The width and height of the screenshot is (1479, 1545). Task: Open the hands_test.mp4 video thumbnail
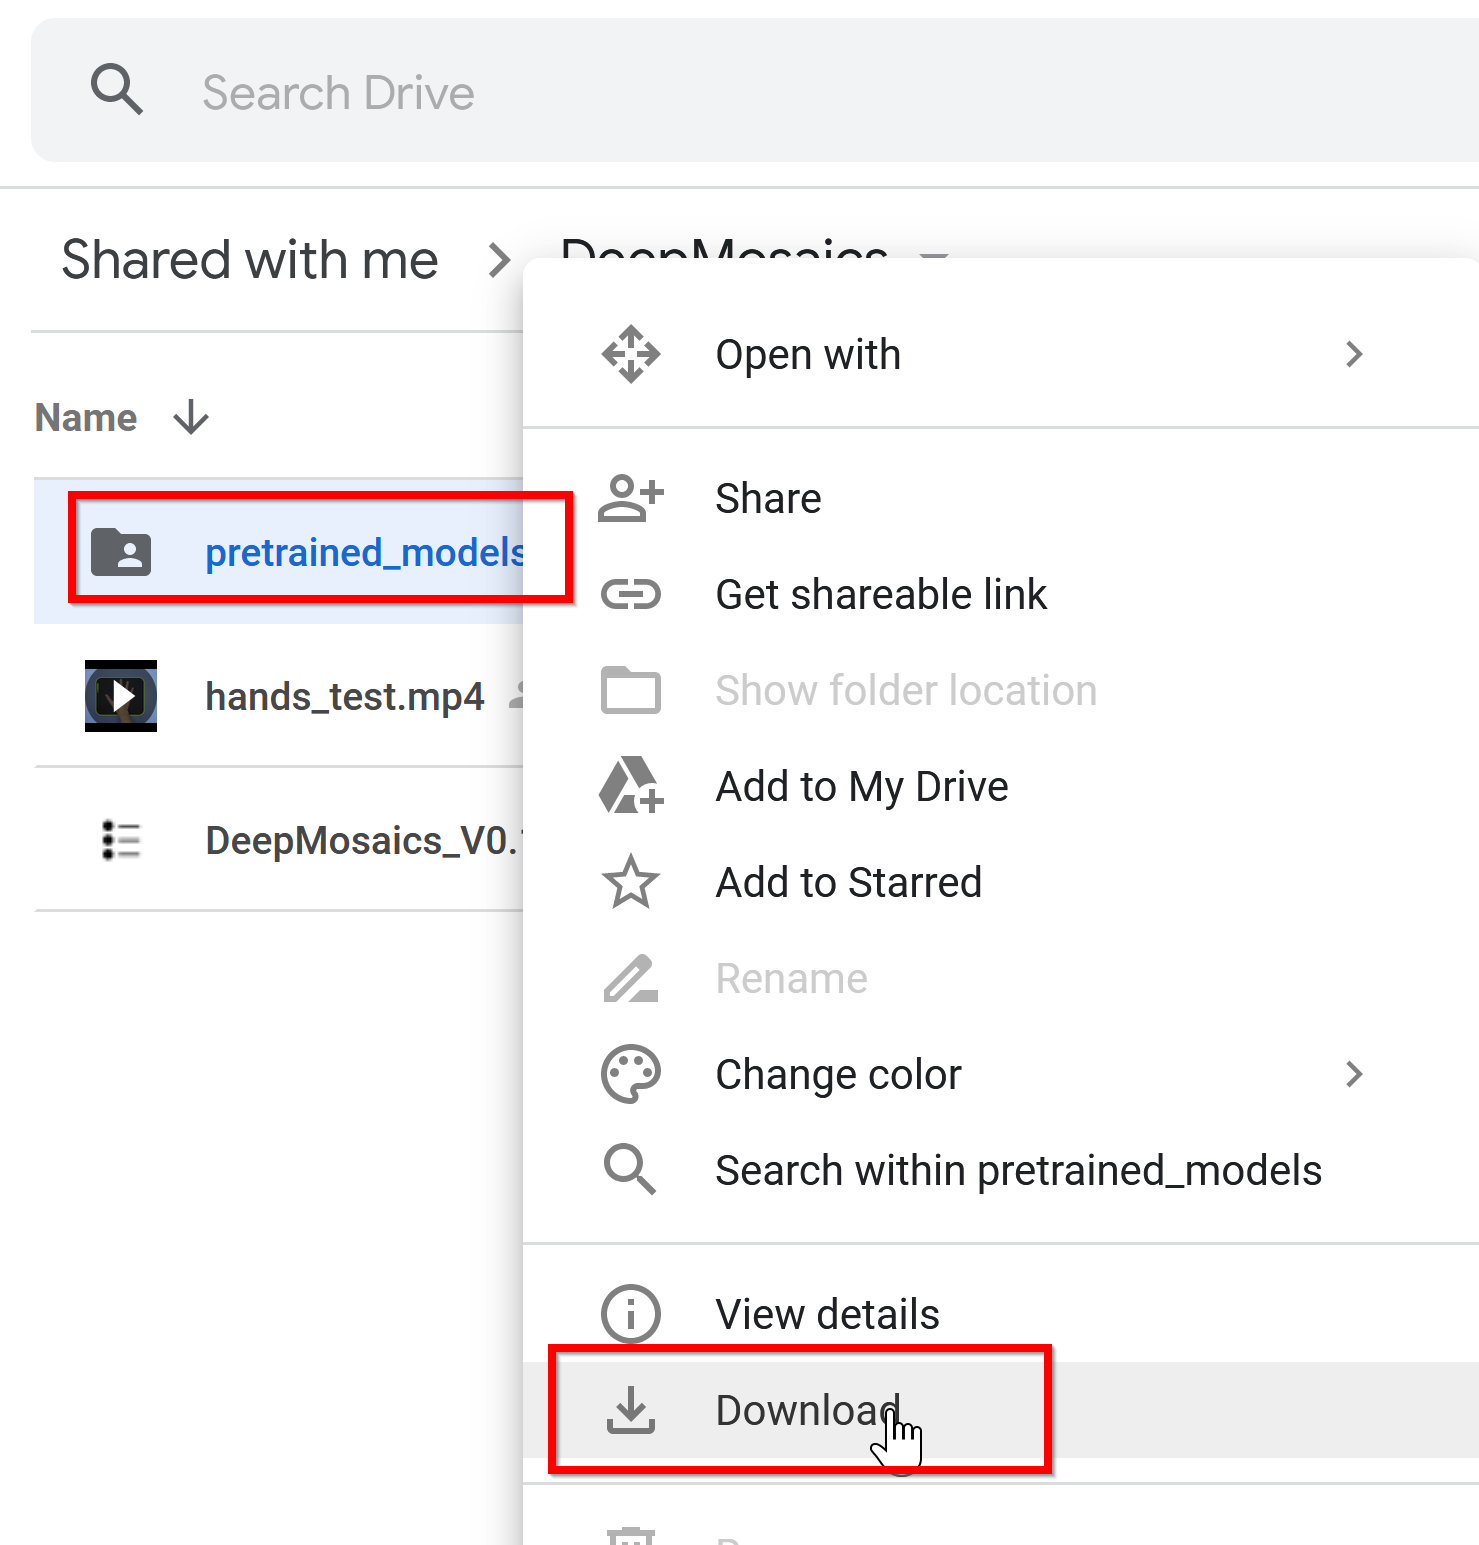[x=121, y=696]
